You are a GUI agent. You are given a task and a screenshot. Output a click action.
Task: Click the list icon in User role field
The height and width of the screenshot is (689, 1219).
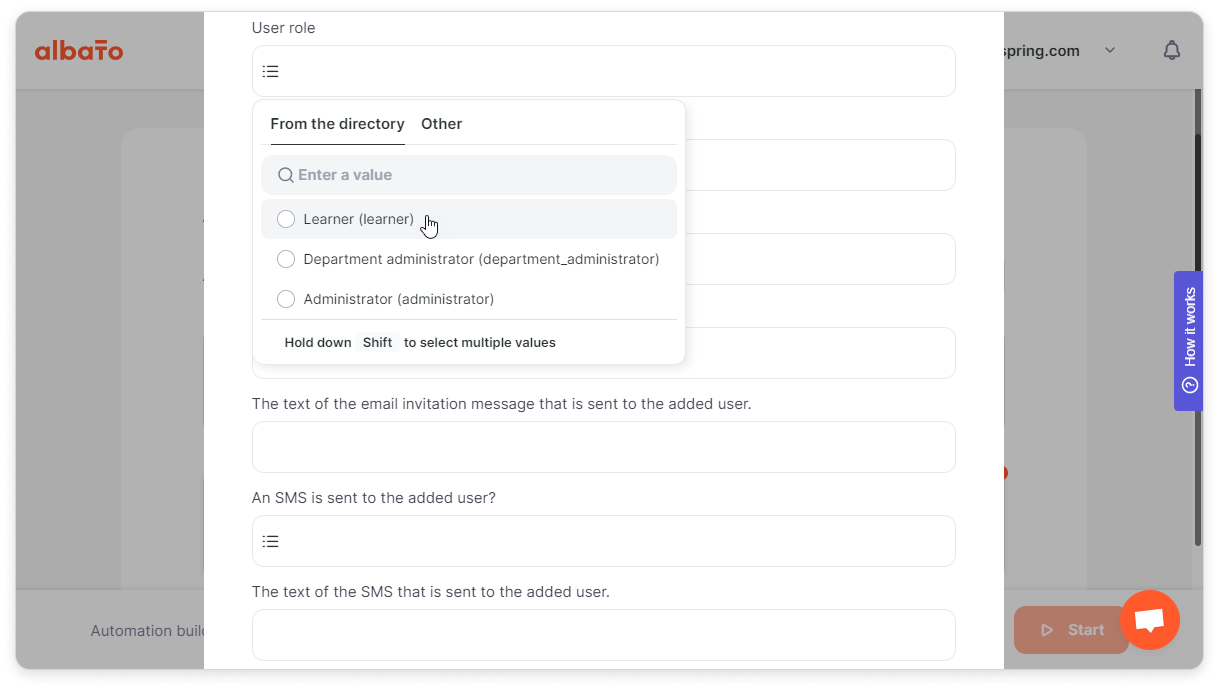tap(270, 71)
